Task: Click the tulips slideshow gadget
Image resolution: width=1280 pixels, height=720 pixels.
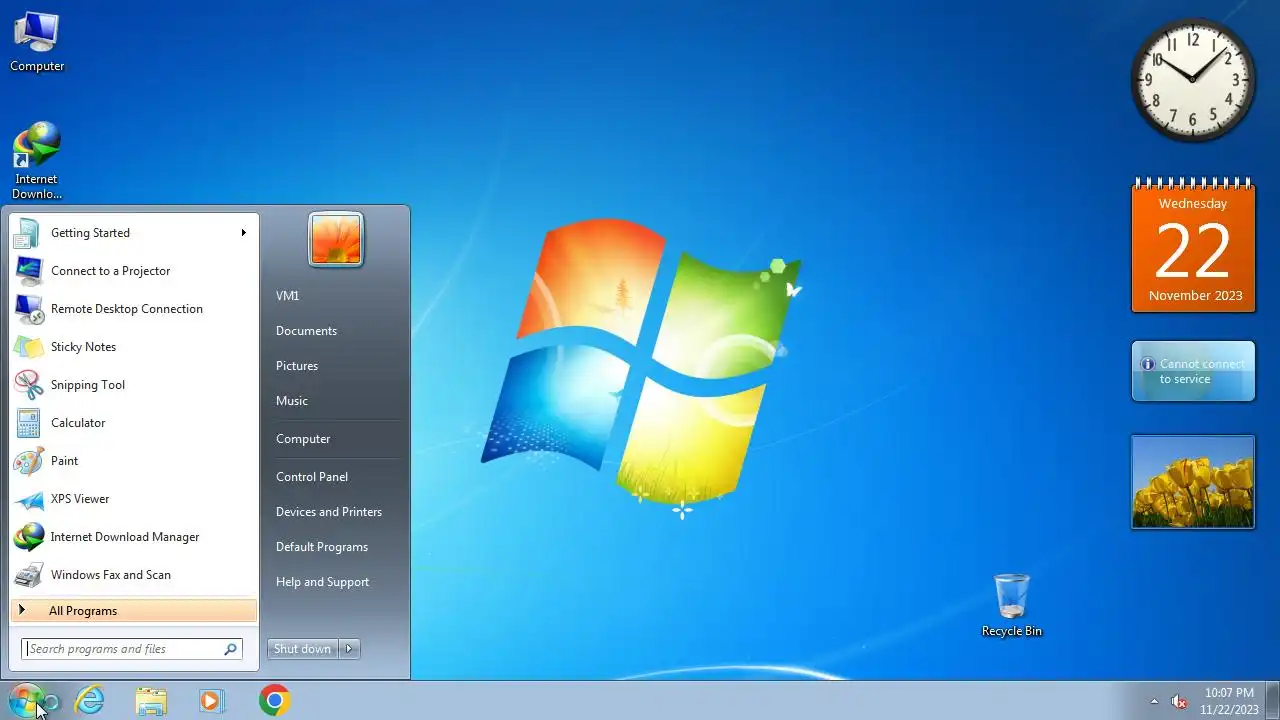Action: [1193, 481]
